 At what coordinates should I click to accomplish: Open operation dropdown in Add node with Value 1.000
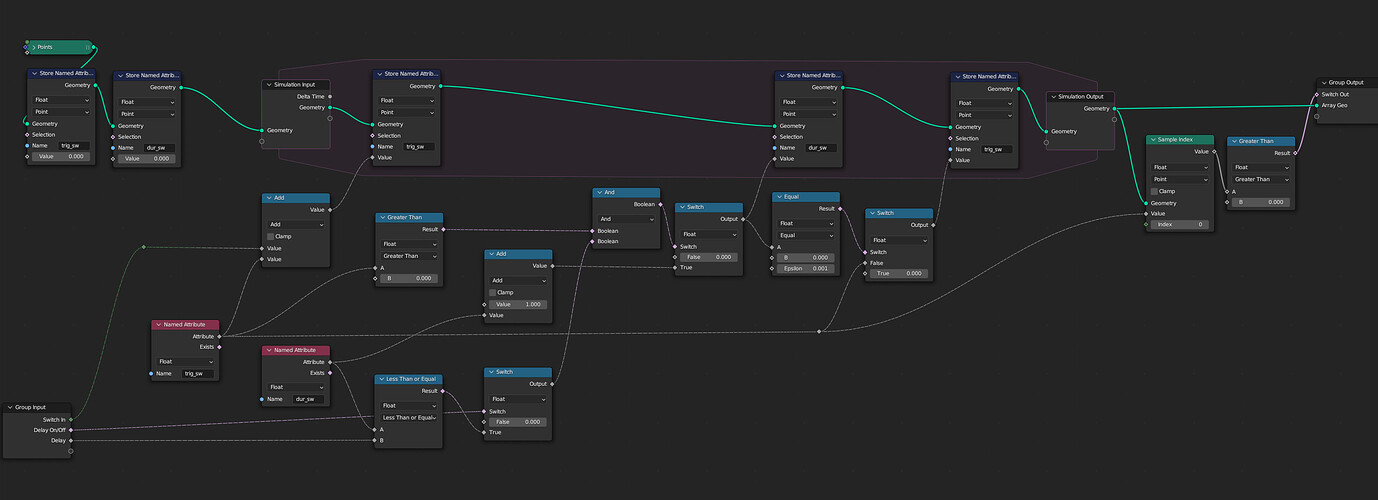(518, 280)
